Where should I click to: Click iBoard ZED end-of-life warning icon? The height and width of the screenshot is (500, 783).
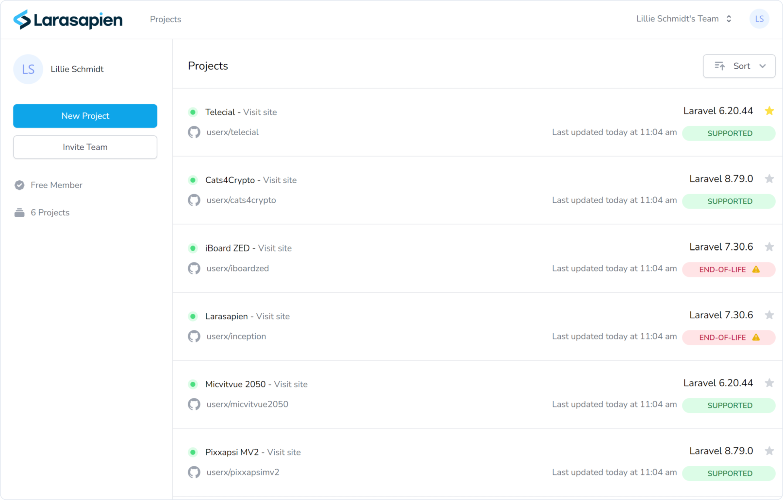click(x=756, y=269)
